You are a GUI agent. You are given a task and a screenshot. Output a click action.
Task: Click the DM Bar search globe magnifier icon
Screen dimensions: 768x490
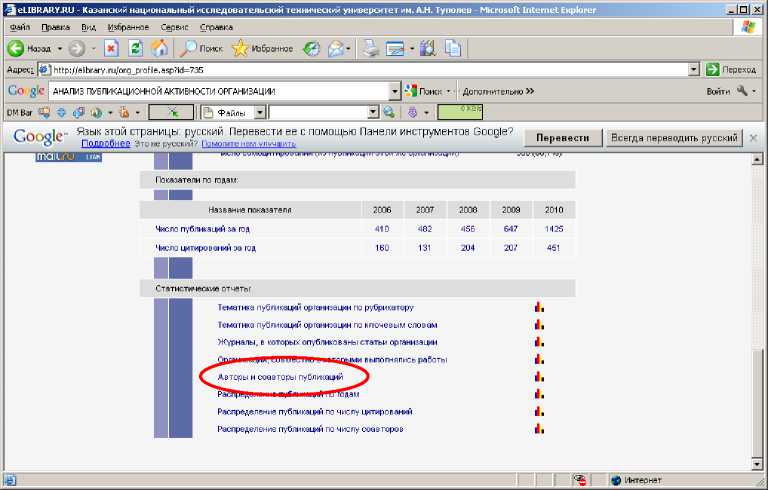click(x=389, y=113)
